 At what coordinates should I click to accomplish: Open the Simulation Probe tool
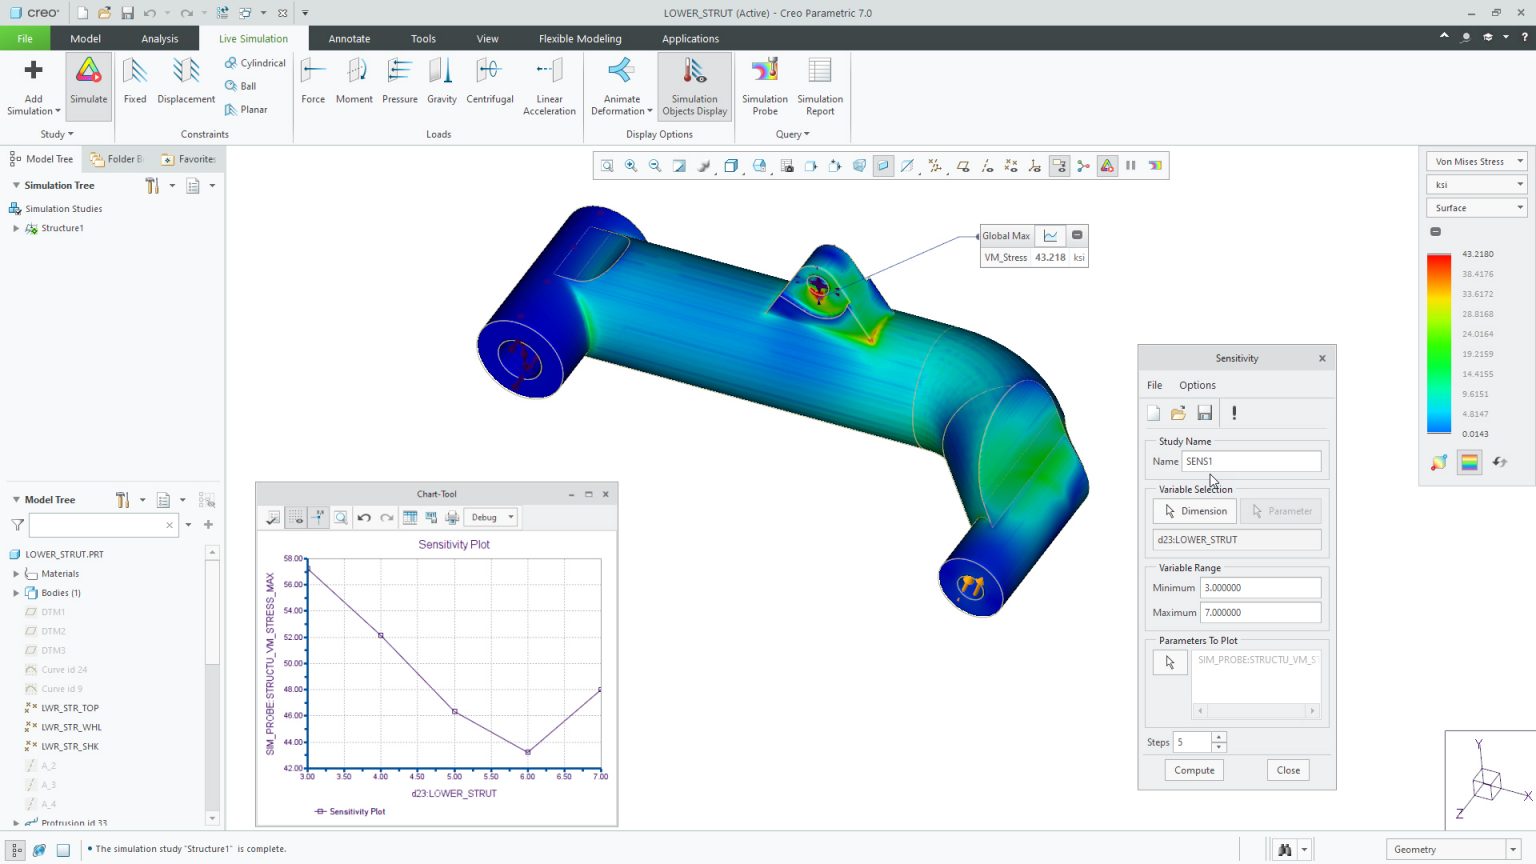pyautogui.click(x=764, y=85)
